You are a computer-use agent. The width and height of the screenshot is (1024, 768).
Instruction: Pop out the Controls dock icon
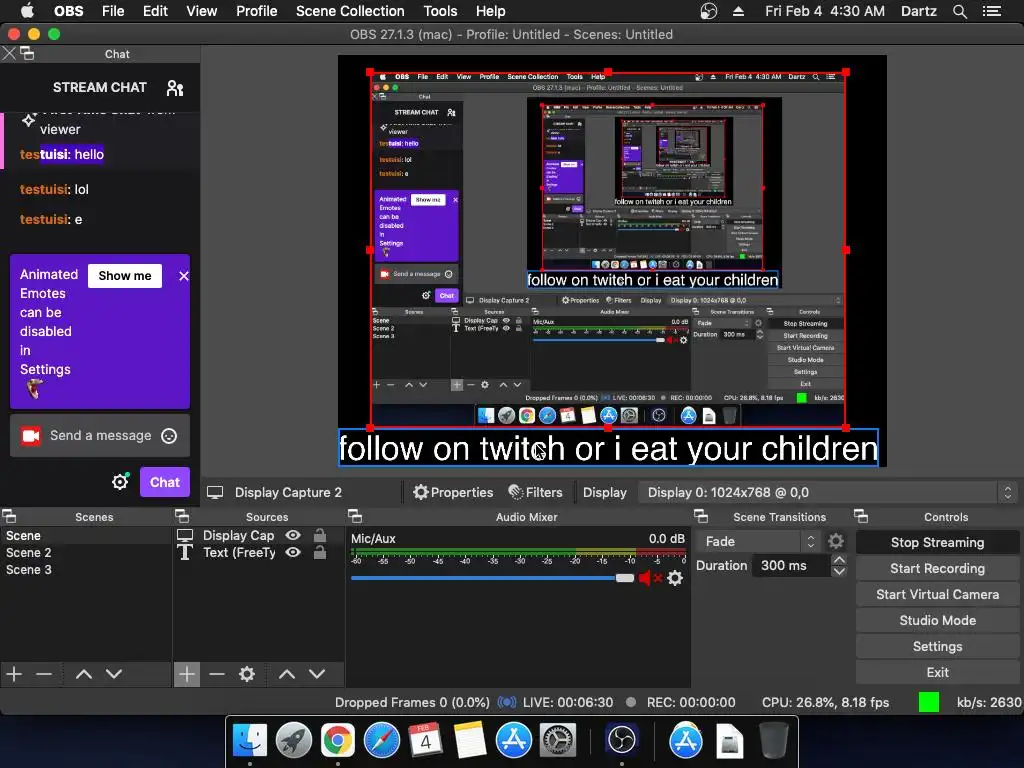coord(861,517)
